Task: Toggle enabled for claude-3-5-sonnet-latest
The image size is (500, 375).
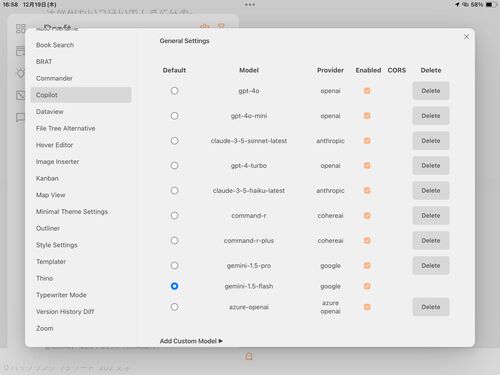Action: (x=367, y=141)
